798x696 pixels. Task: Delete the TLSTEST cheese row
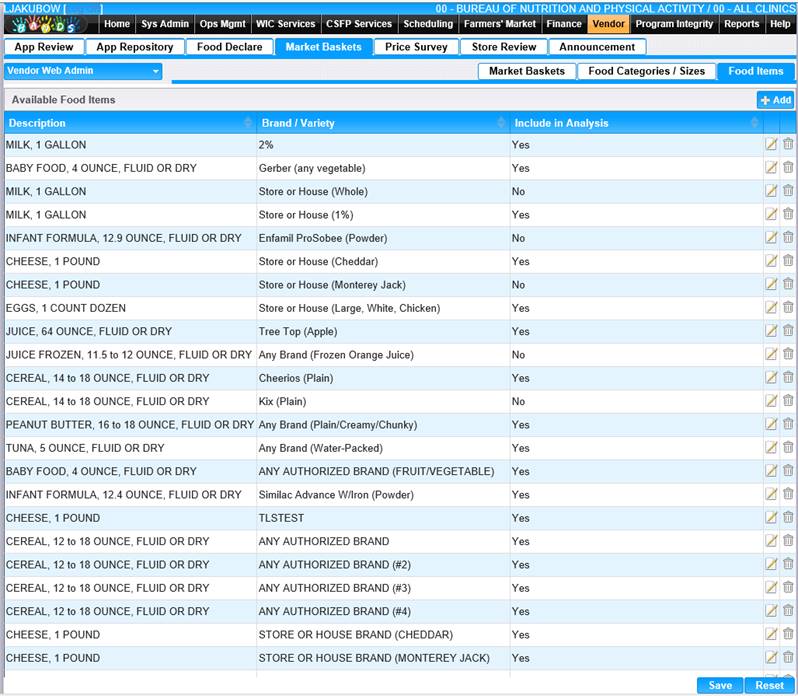pyautogui.click(x=788, y=517)
